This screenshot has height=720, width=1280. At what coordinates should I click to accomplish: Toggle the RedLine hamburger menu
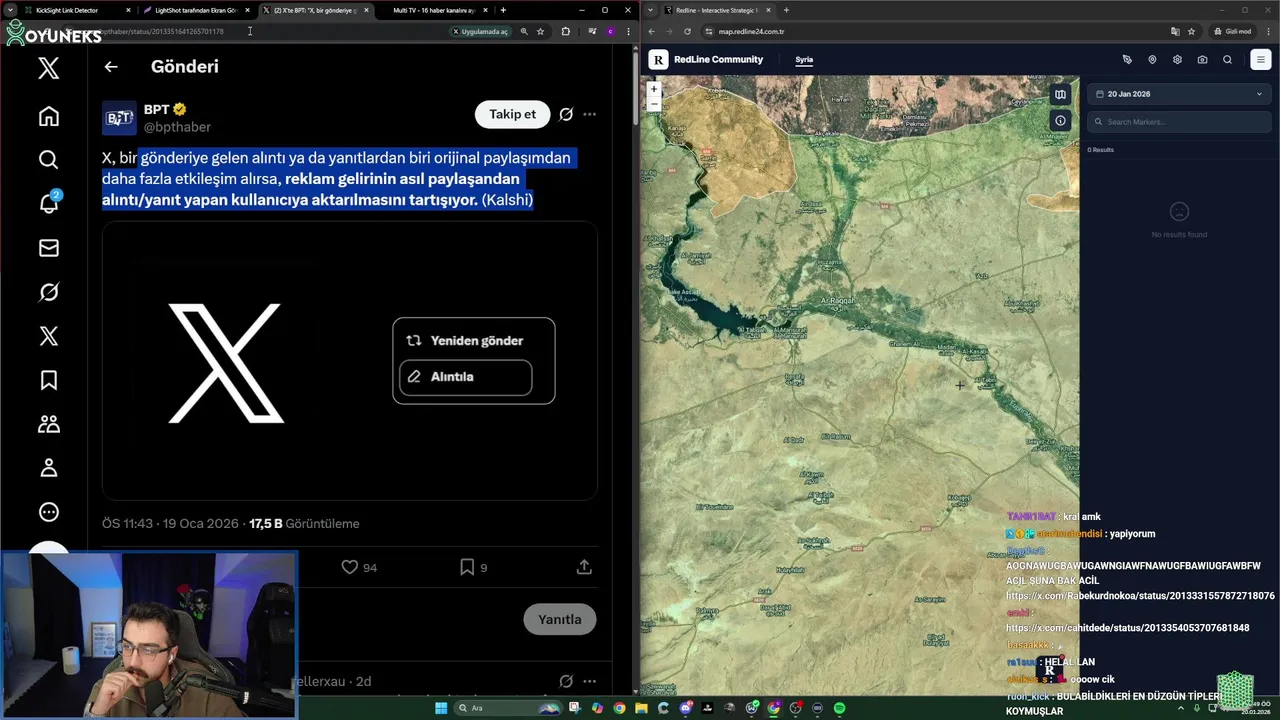(x=1260, y=60)
